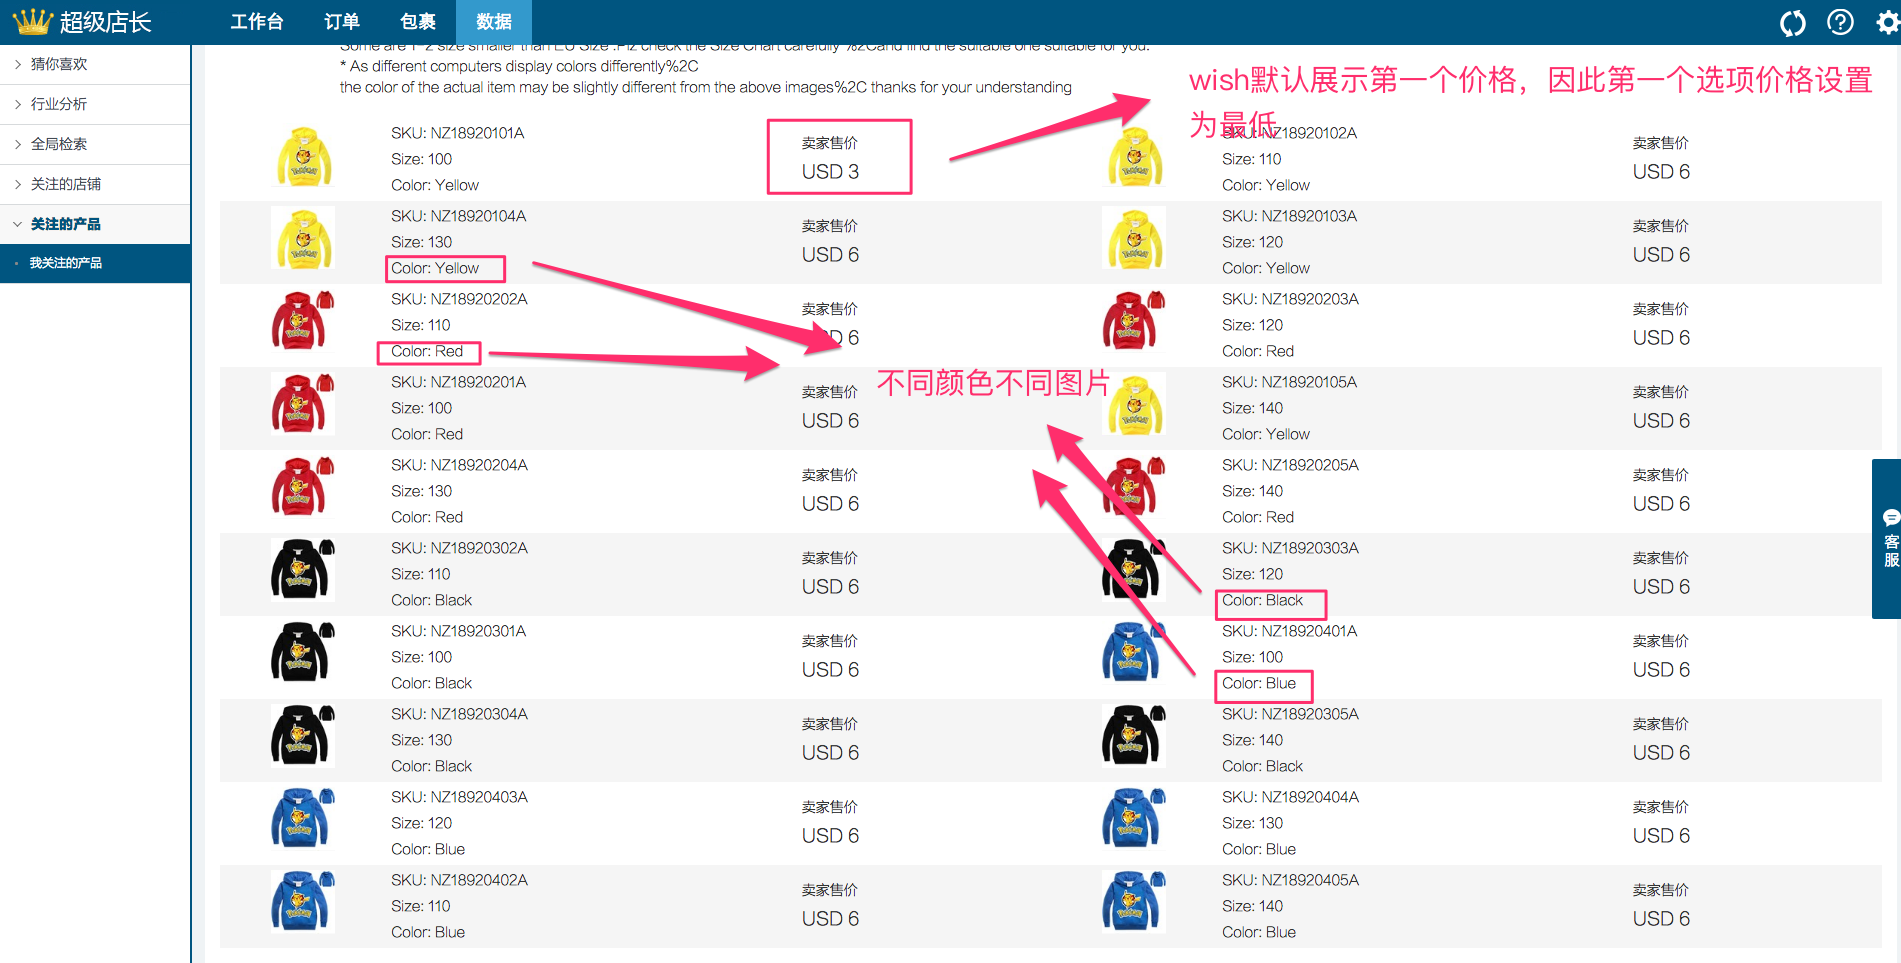Click yellow hoodie thumbnail for SKU NZ18920103A
The height and width of the screenshot is (963, 1901).
pyautogui.click(x=1134, y=239)
